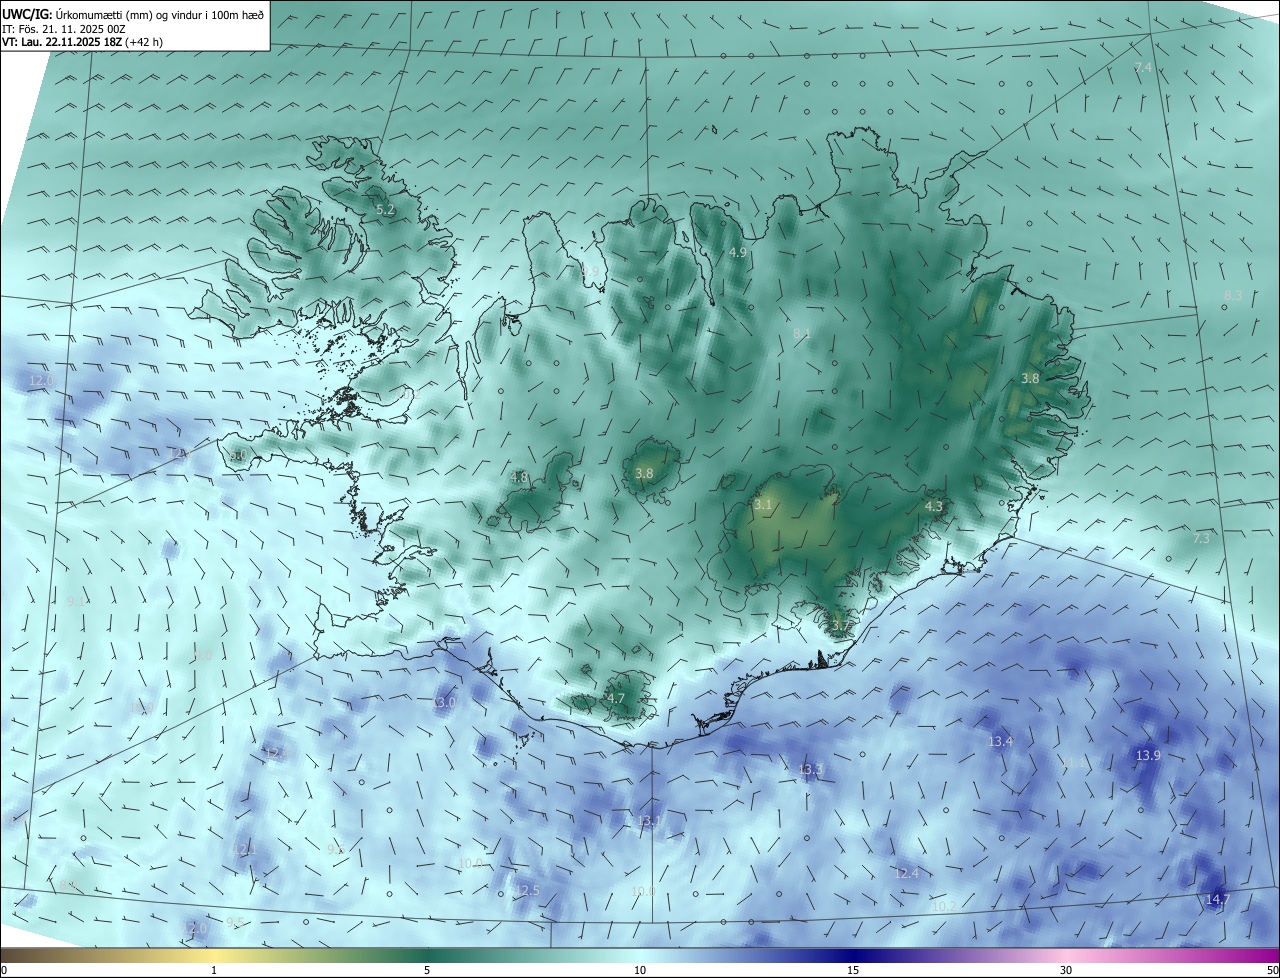1280x978 pixels.
Task: Click the 13.9 value over the ocean
Action: (1148, 755)
